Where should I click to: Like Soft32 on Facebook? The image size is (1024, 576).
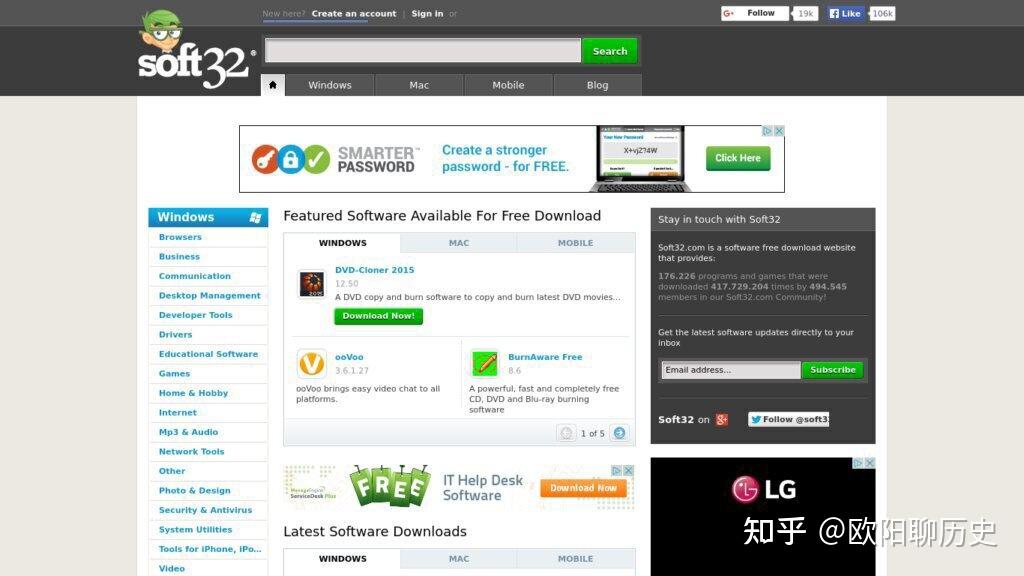(843, 13)
